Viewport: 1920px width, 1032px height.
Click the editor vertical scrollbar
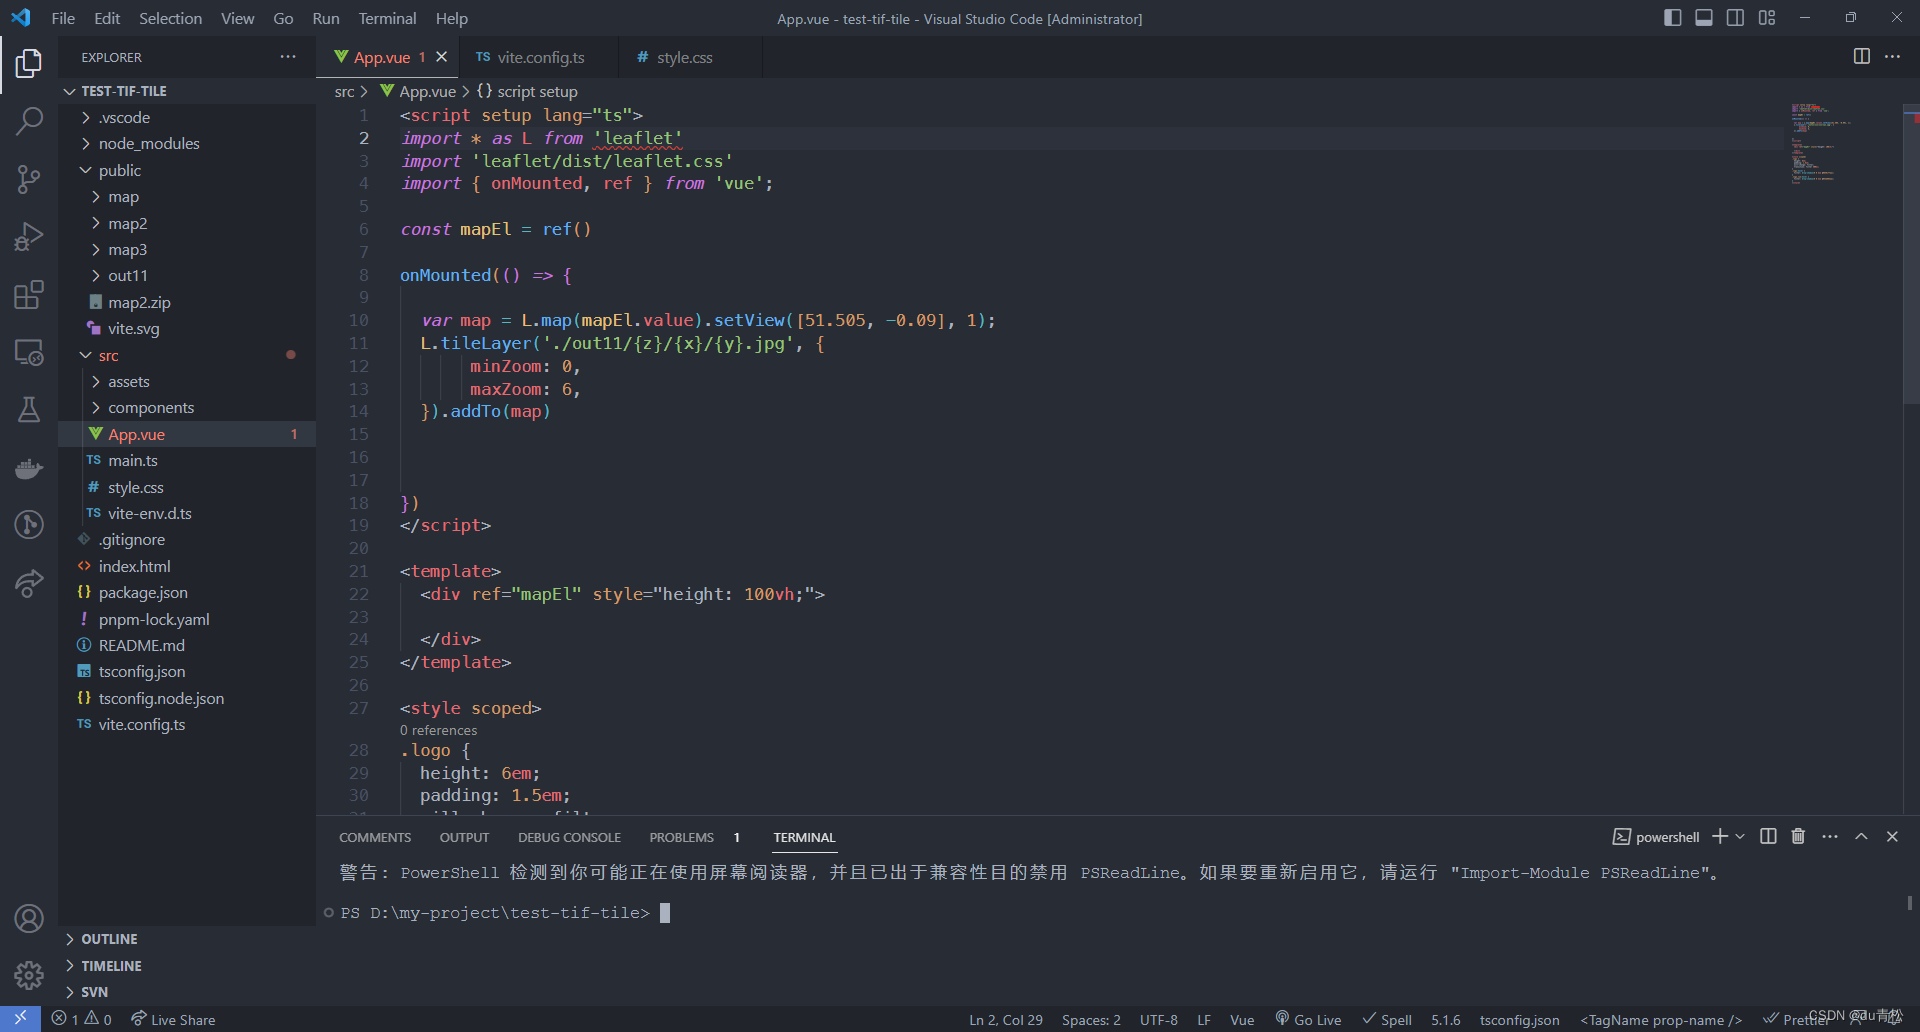point(1911,253)
